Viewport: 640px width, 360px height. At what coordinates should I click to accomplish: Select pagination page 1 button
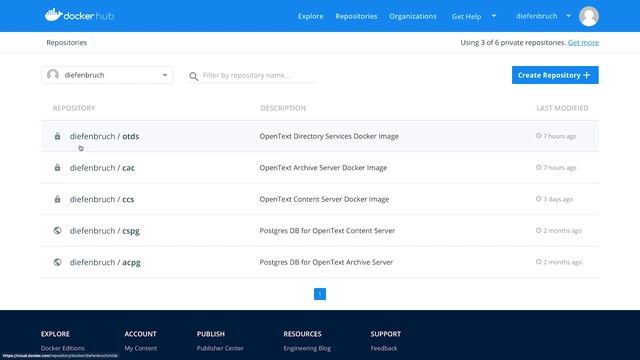(320, 294)
